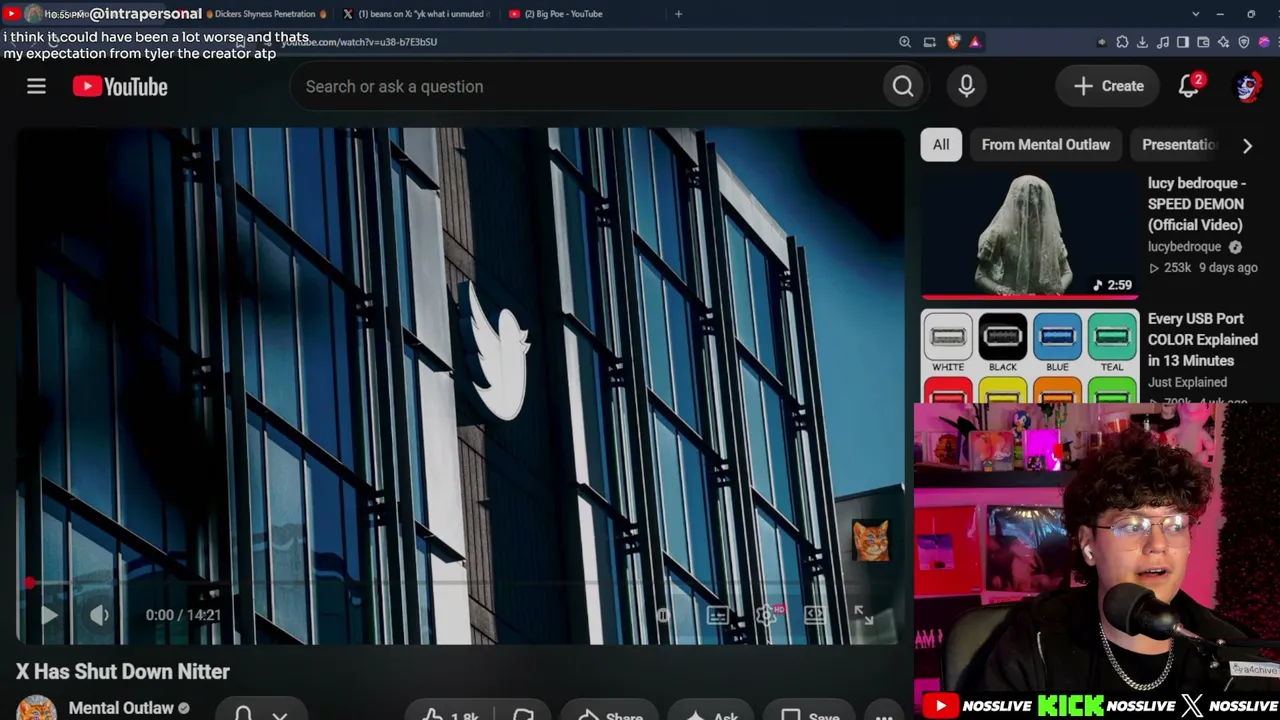Viewport: 1280px width, 720px height.
Task: Open the Just Explained channel name
Action: (x=1187, y=382)
